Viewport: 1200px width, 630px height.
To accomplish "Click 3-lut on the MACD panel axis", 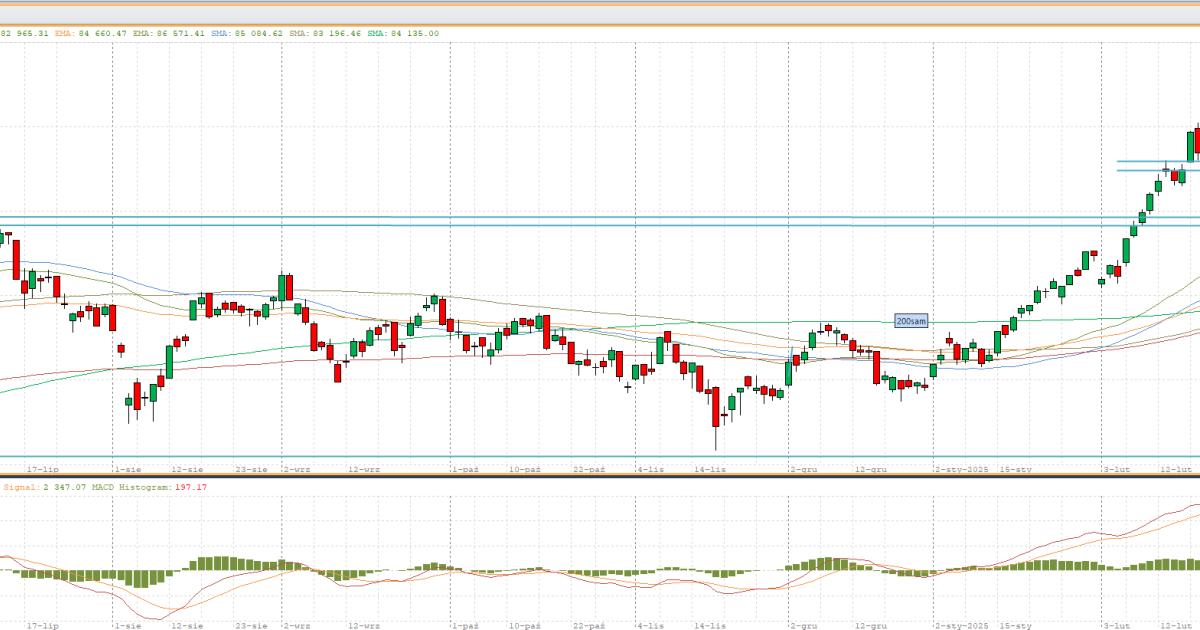I will (1116, 625).
